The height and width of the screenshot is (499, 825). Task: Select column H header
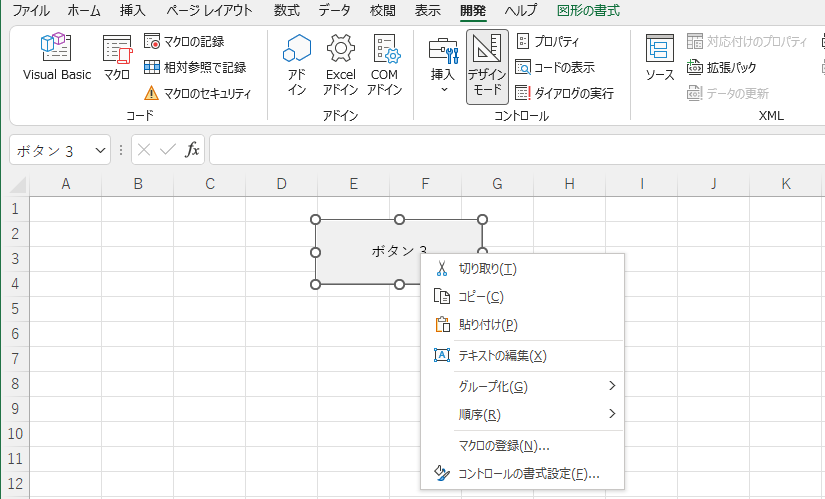[569, 184]
